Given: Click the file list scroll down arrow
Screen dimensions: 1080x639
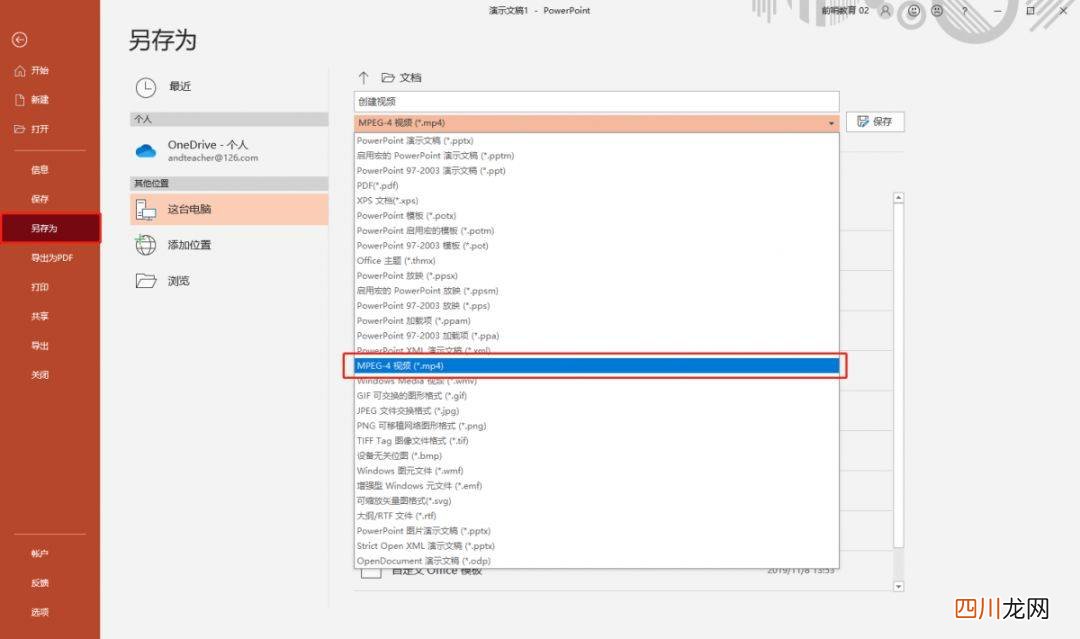Looking at the screenshot, I should point(898,587).
